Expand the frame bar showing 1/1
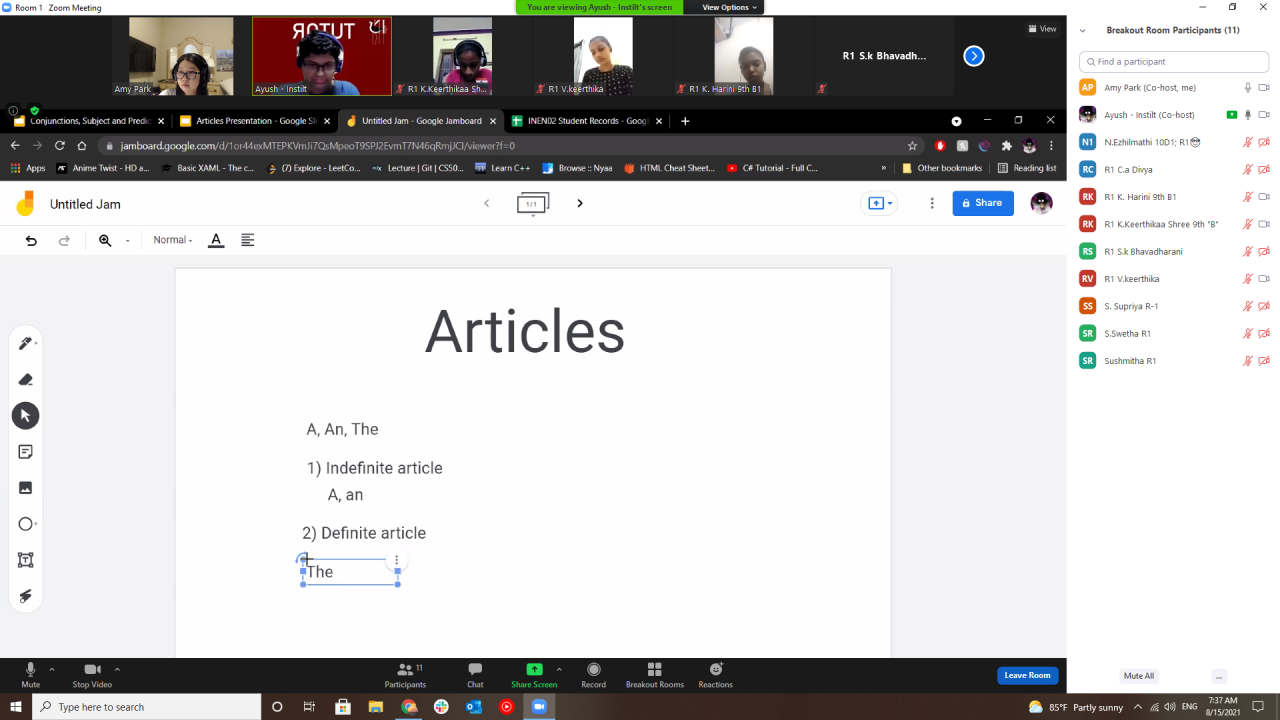This screenshot has height=720, width=1280. (533, 203)
